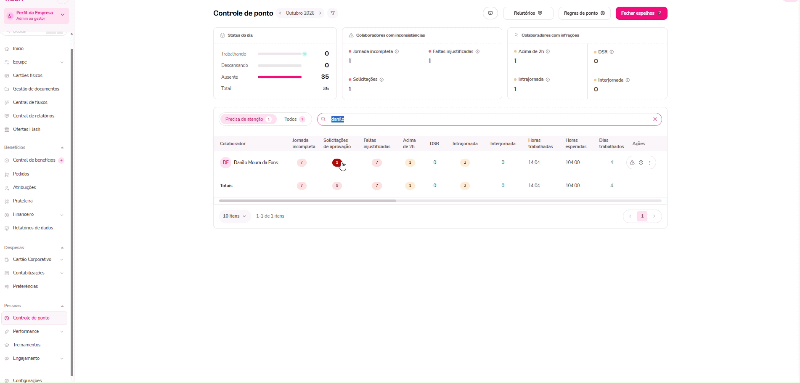Screen dimensions: 800x383
Task: Open the filter icon next to the month selector
Action: [x=333, y=13]
